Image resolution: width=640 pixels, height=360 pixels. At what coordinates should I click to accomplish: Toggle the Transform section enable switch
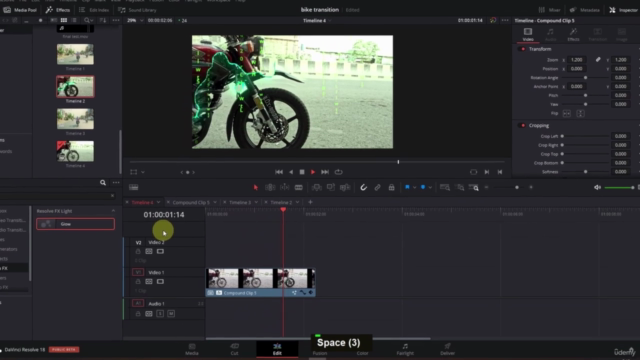[522, 49]
